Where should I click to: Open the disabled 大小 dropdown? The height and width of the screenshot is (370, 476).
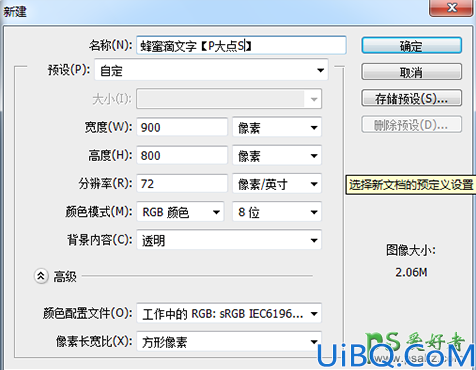pyautogui.click(x=229, y=99)
